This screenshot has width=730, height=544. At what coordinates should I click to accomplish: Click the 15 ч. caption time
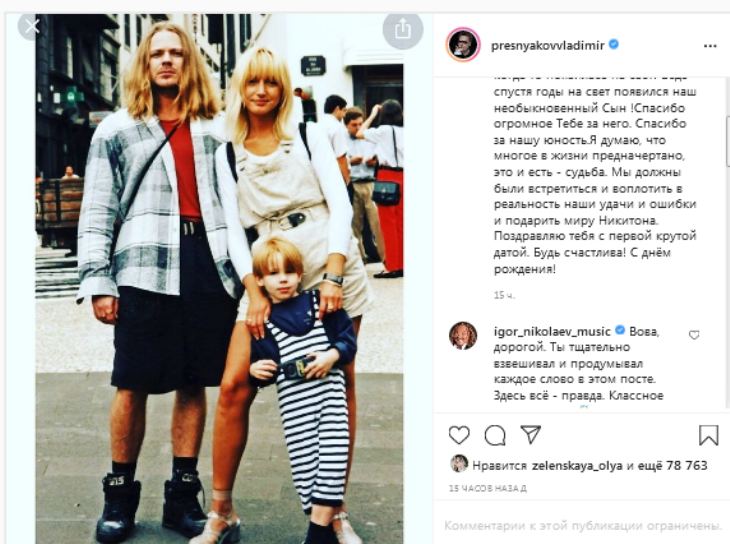[x=504, y=295]
